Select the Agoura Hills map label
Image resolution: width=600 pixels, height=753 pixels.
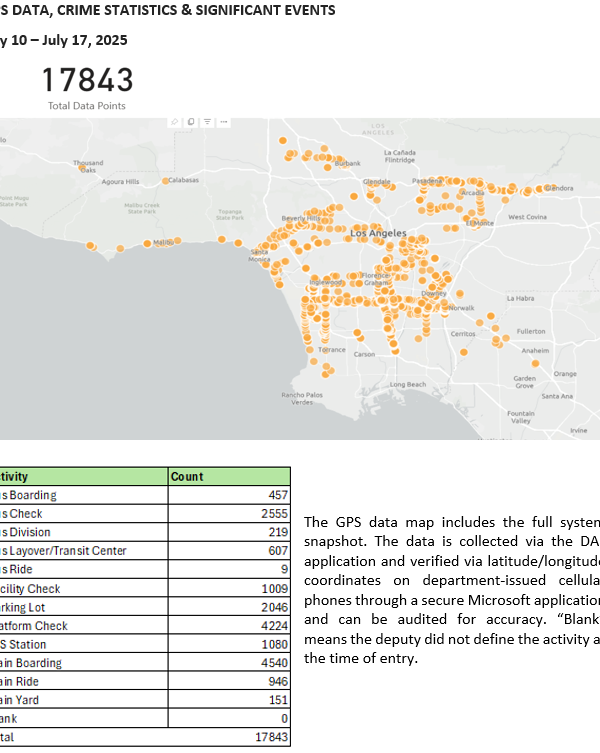[119, 182]
